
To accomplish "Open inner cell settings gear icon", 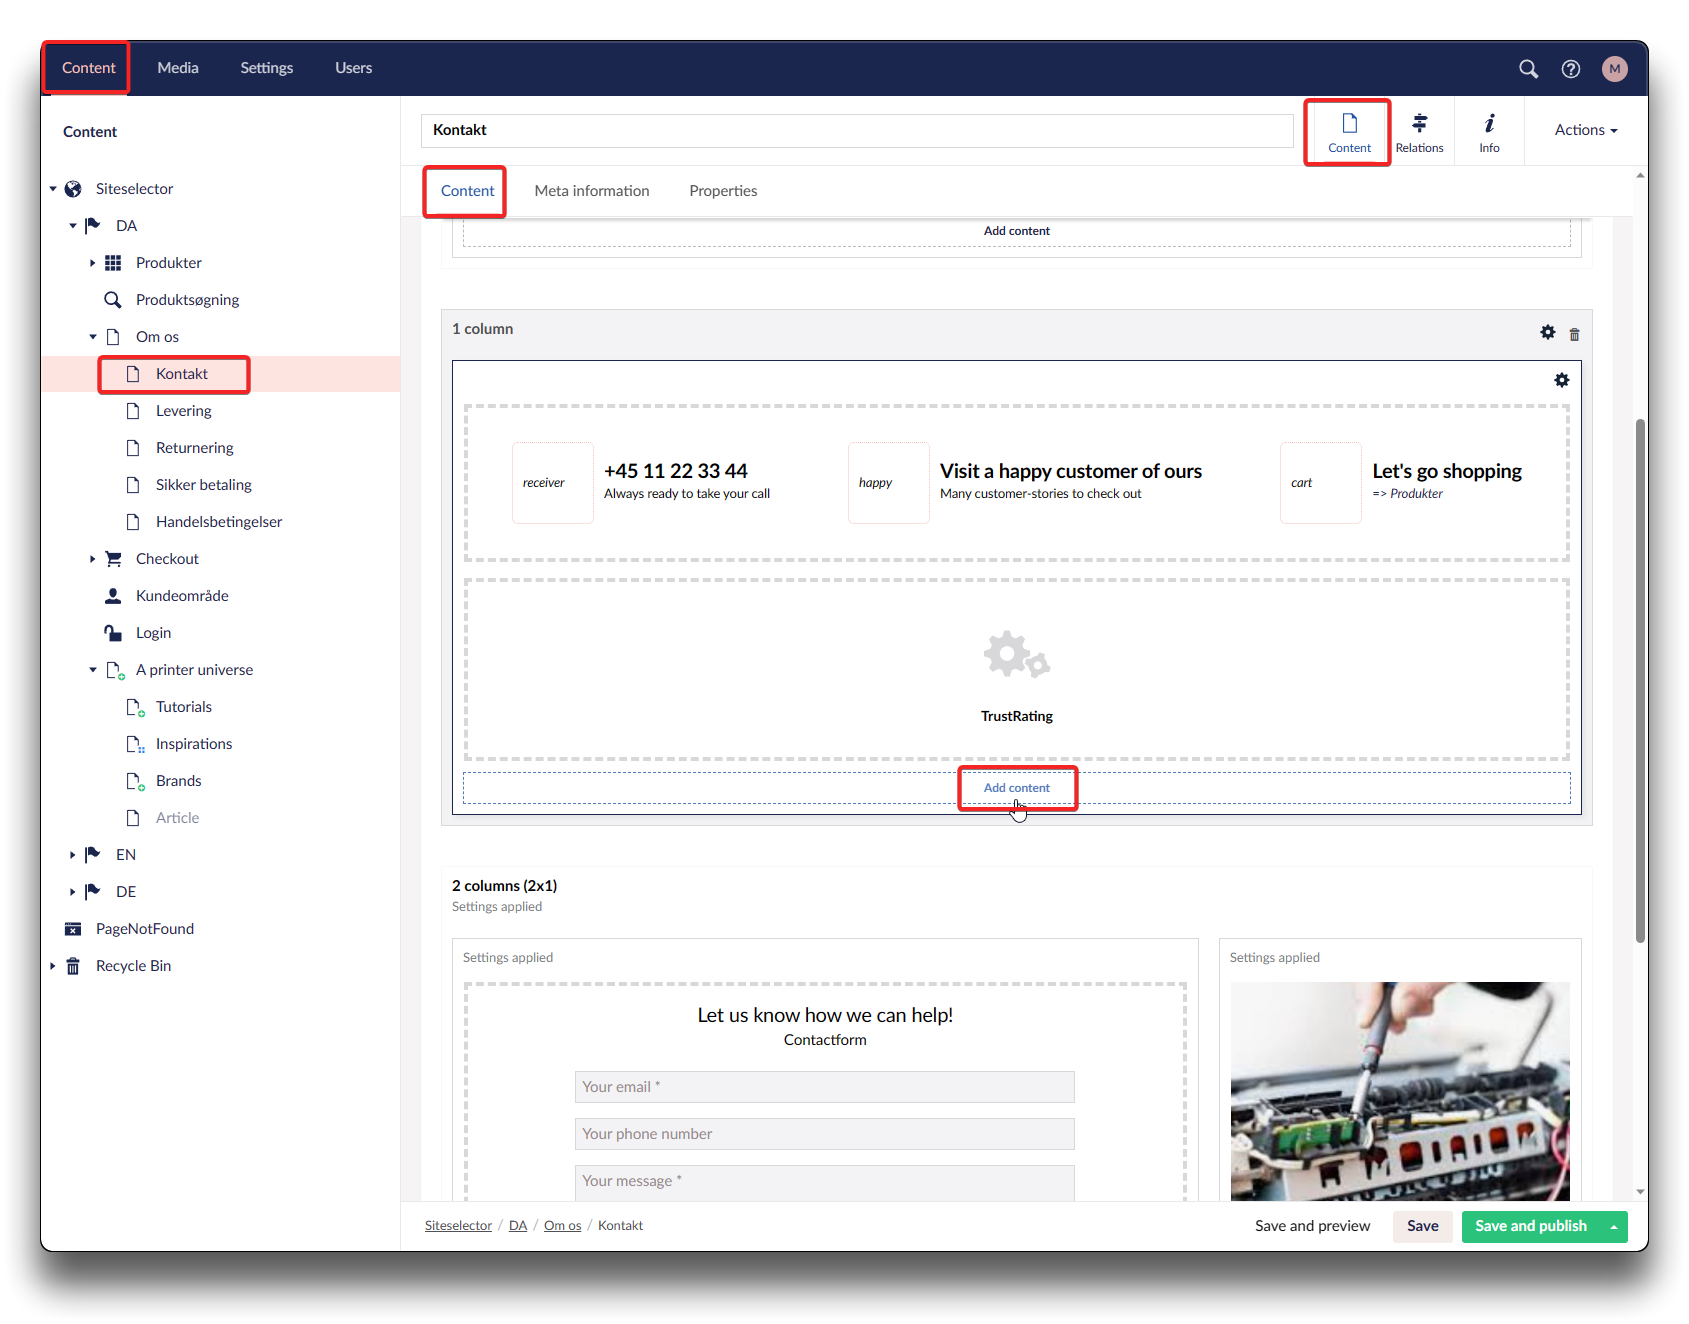I will 1561,380.
